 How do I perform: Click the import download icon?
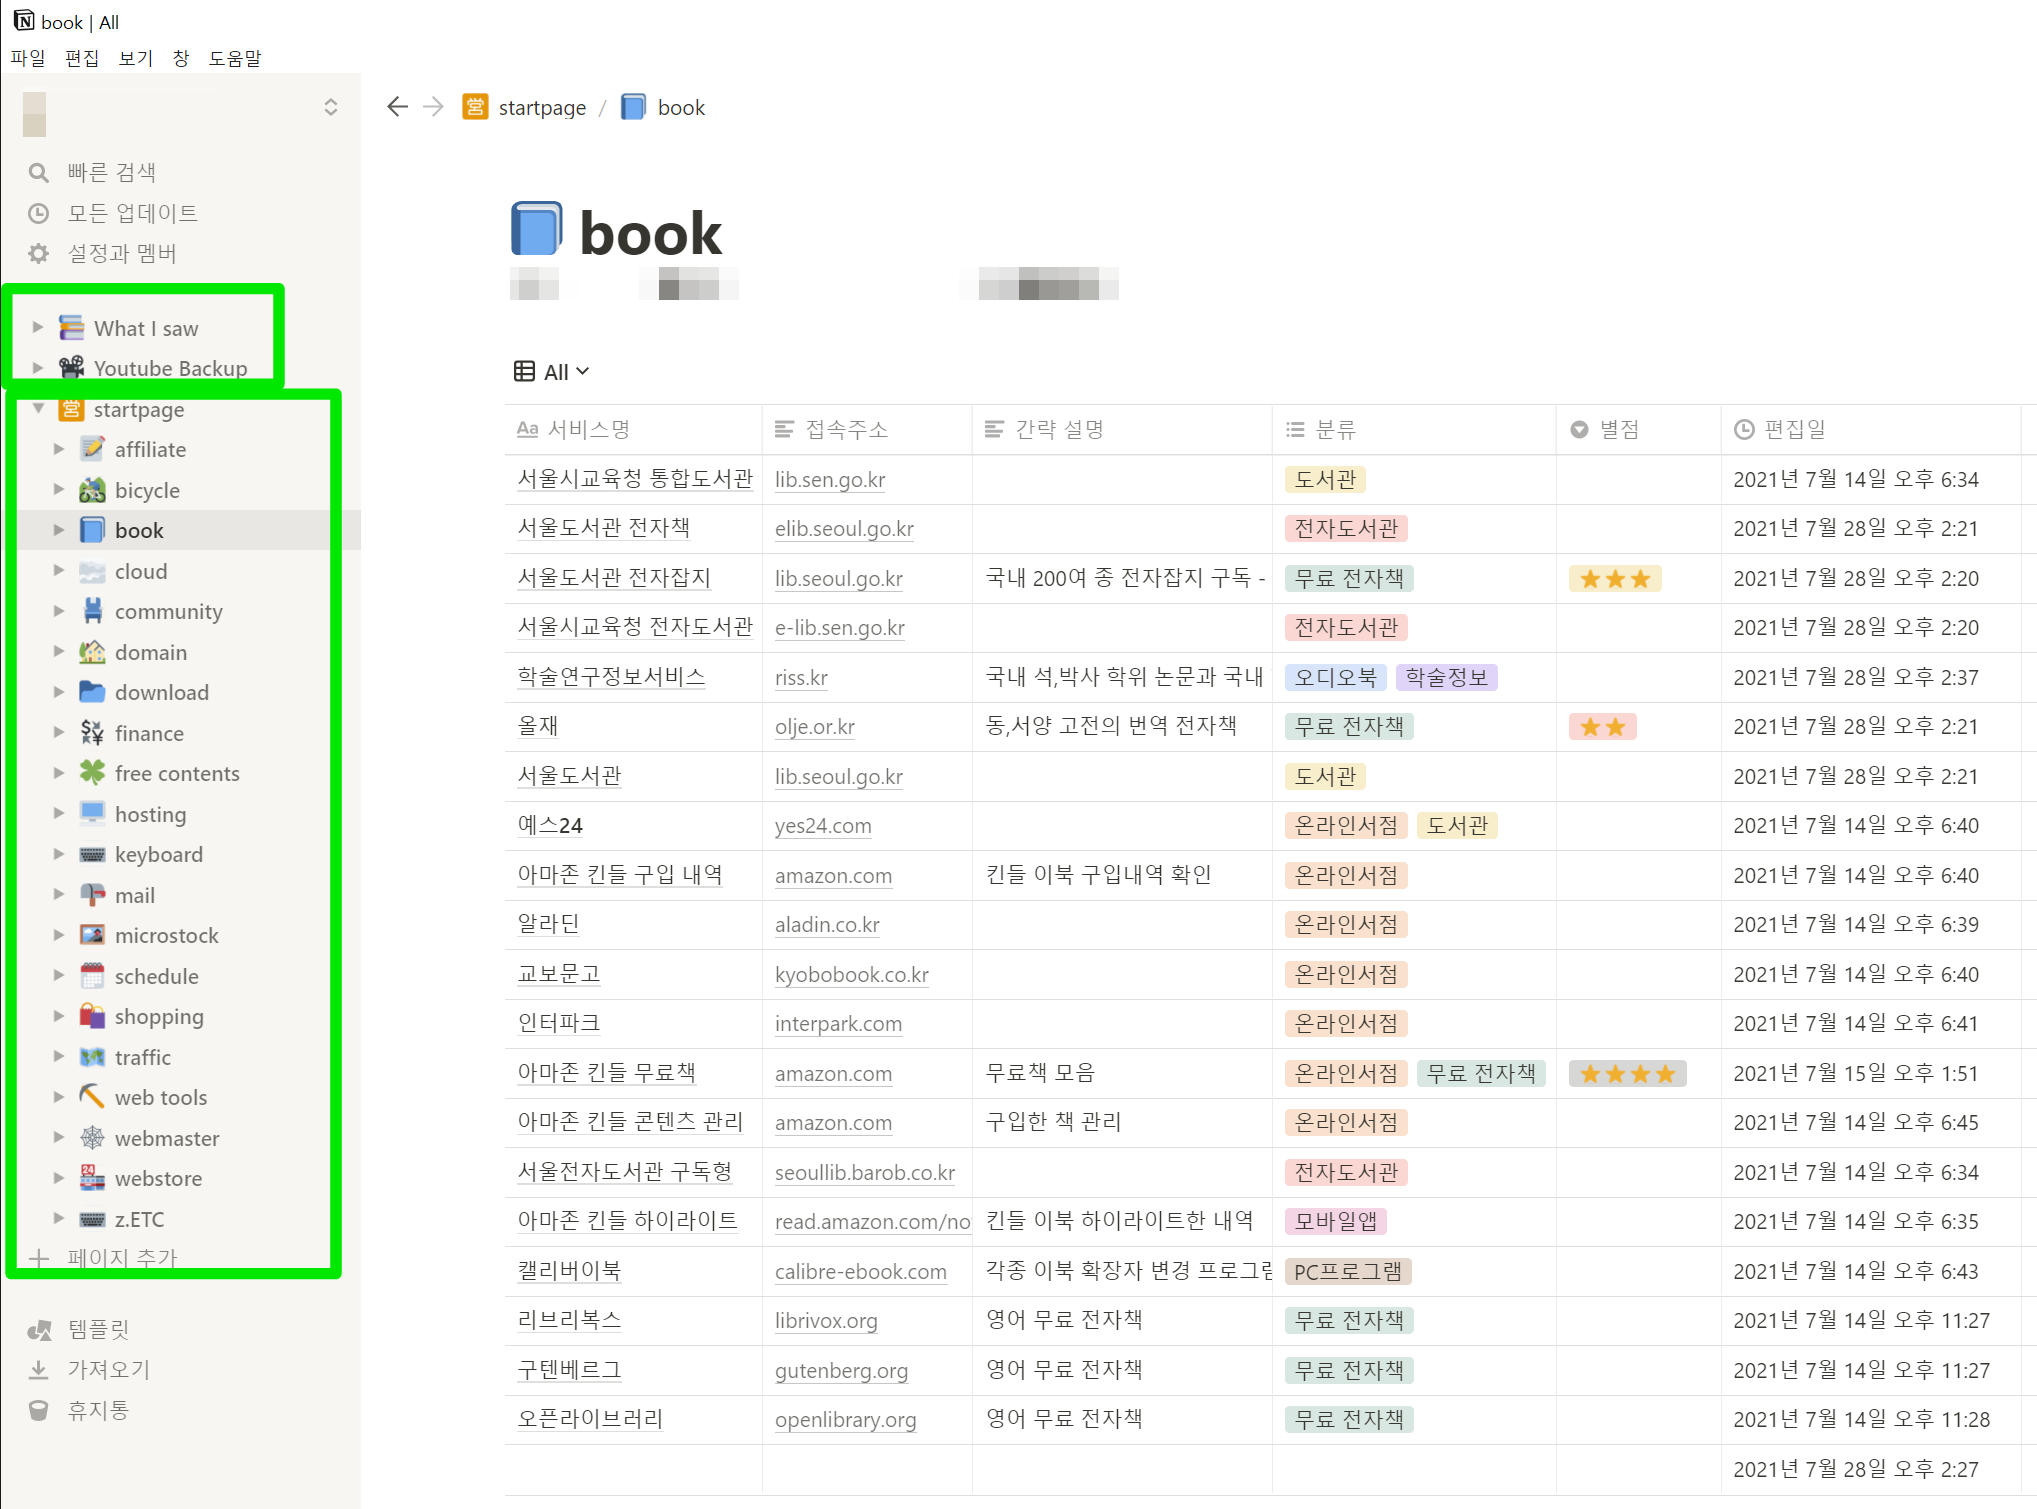pos(39,1370)
